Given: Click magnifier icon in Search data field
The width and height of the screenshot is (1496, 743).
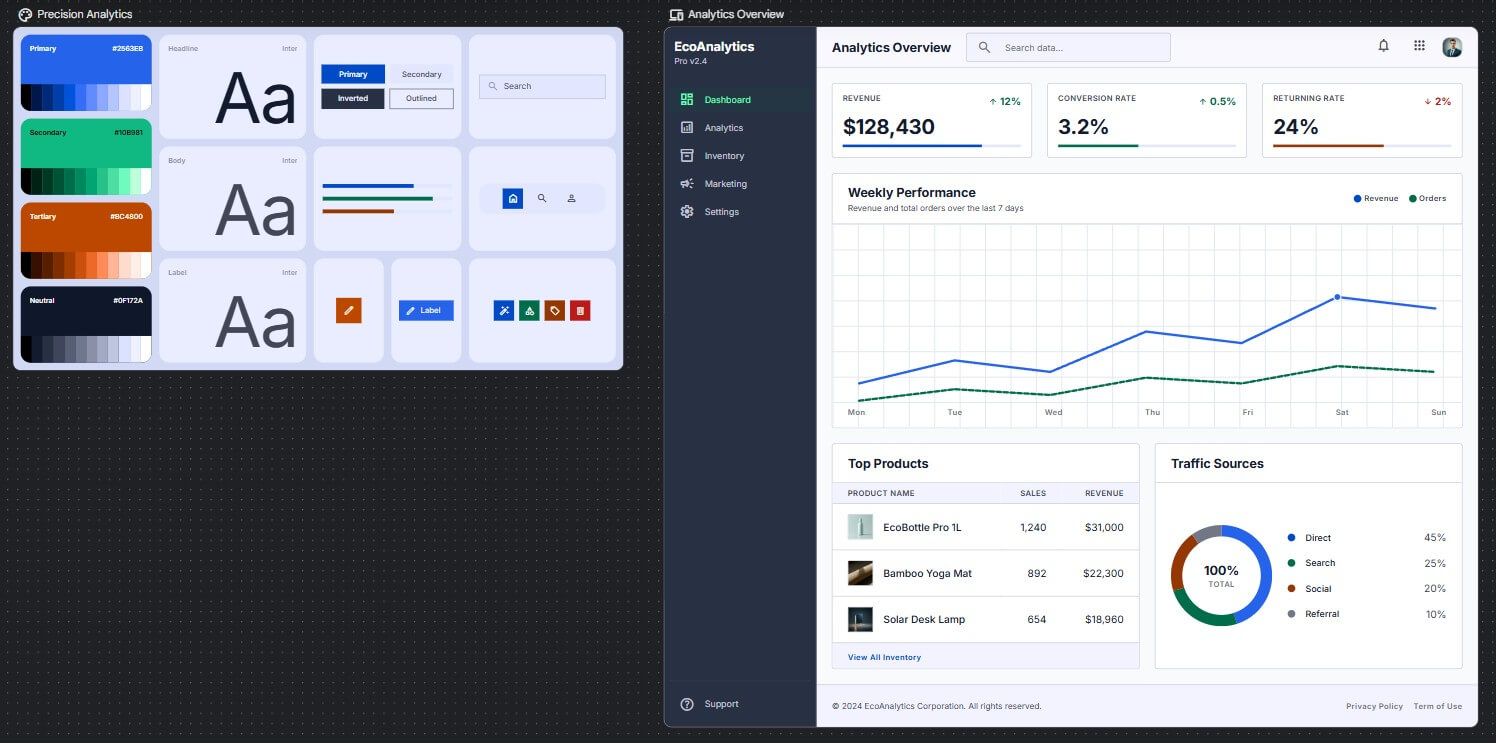Looking at the screenshot, I should (x=984, y=47).
